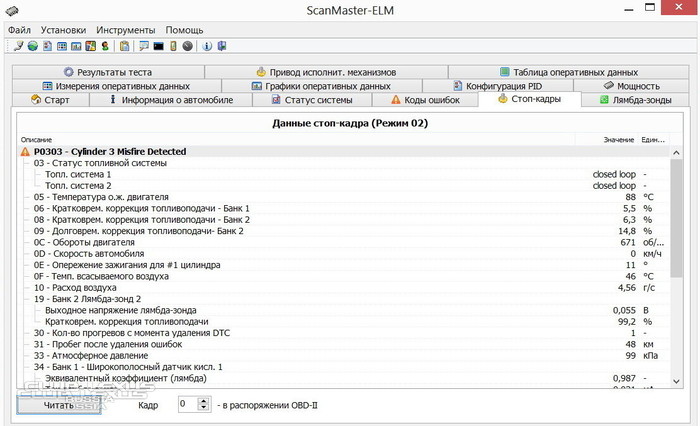Click the traffic light toolbar icon
Screen dimensions: 700x426
coord(172,46)
